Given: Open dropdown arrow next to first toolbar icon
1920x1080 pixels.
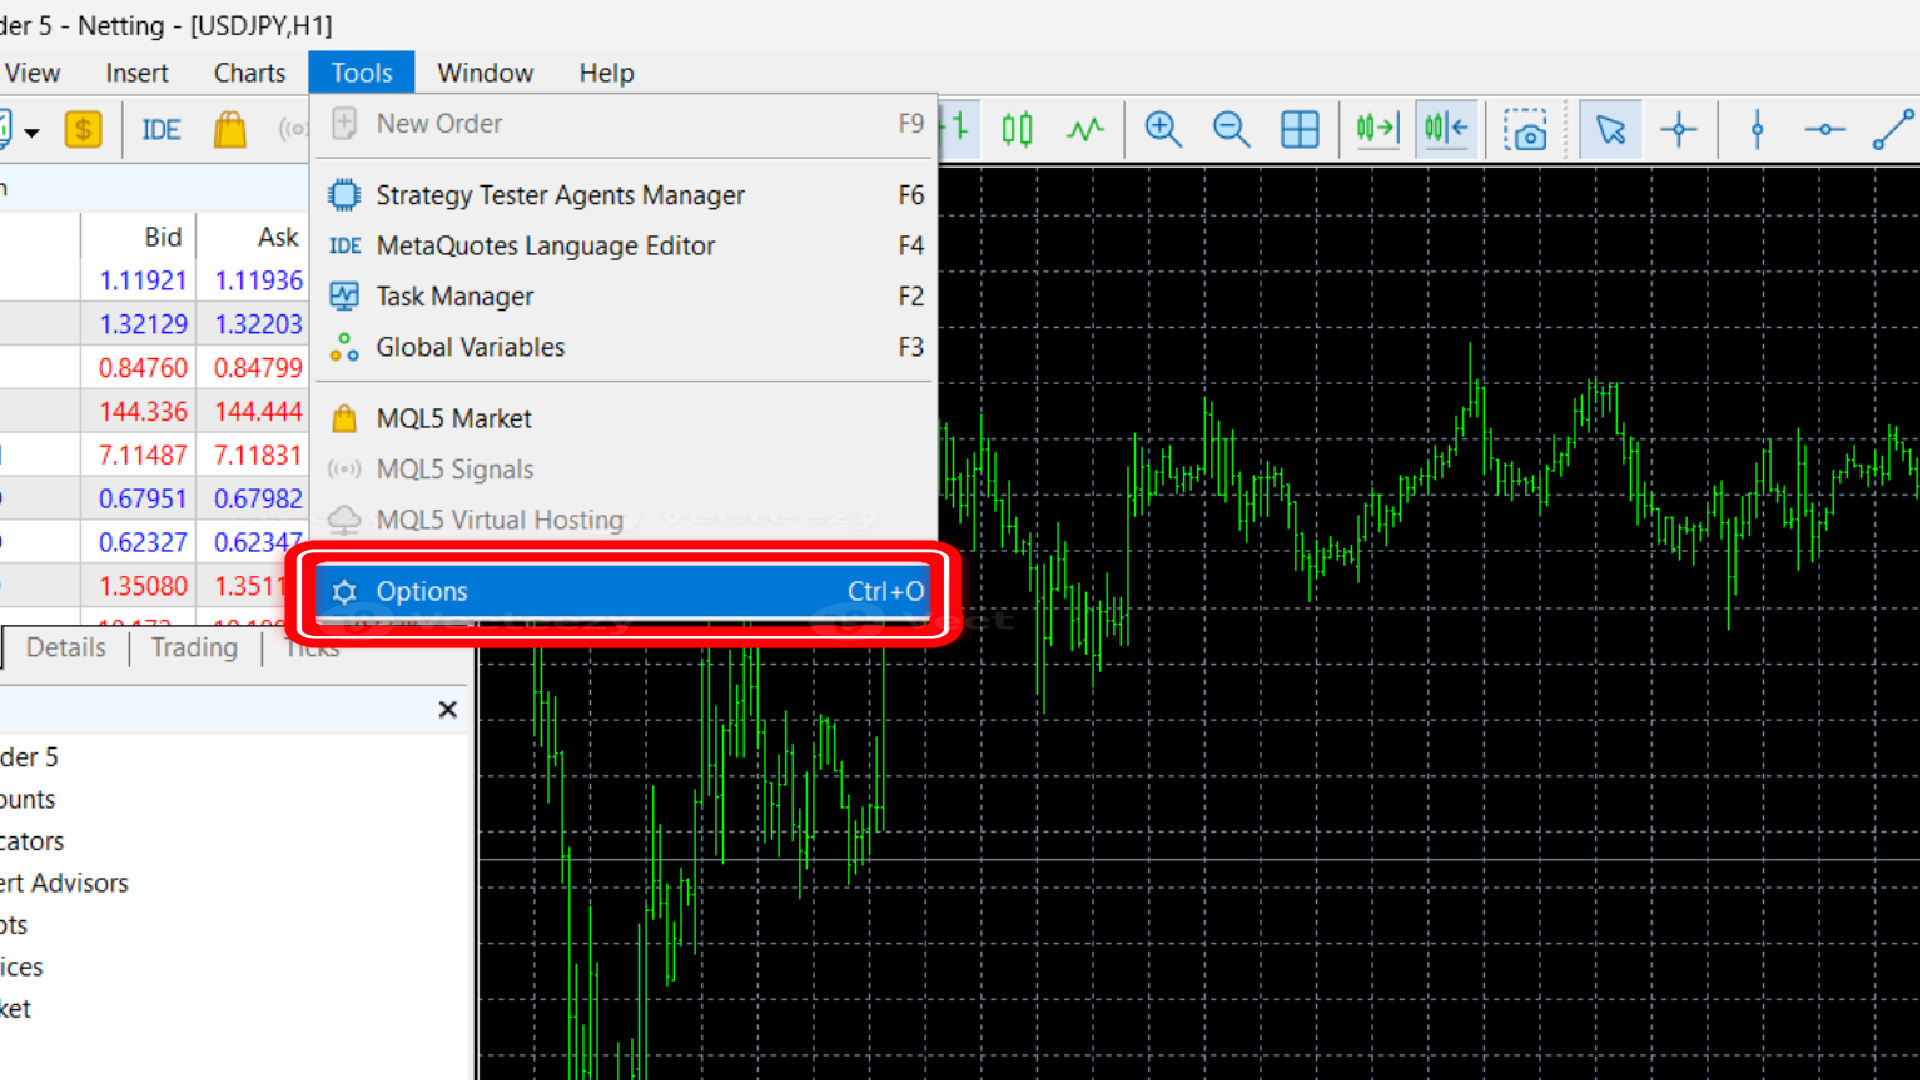Looking at the screenshot, I should (32, 132).
